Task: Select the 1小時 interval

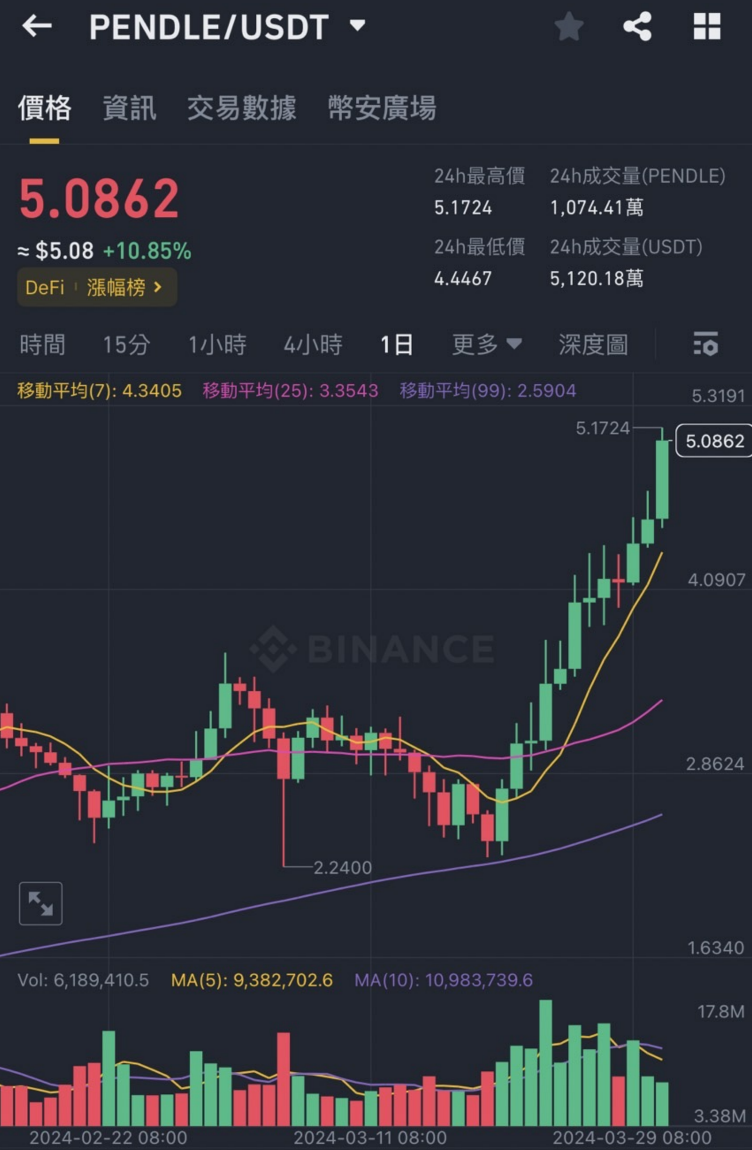Action: tap(217, 345)
